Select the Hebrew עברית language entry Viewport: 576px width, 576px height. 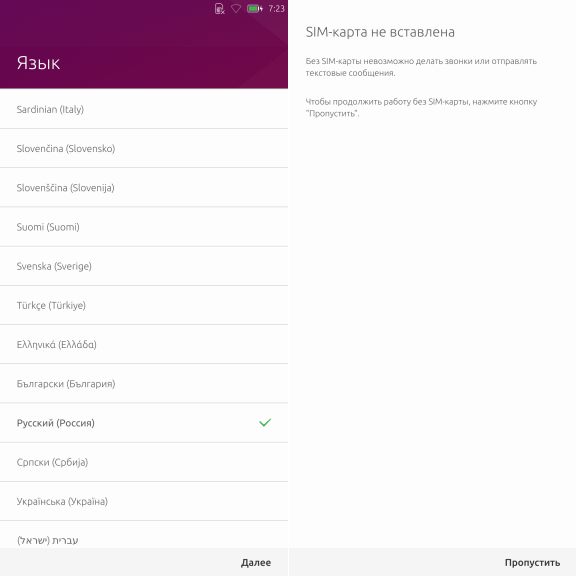pos(144,535)
